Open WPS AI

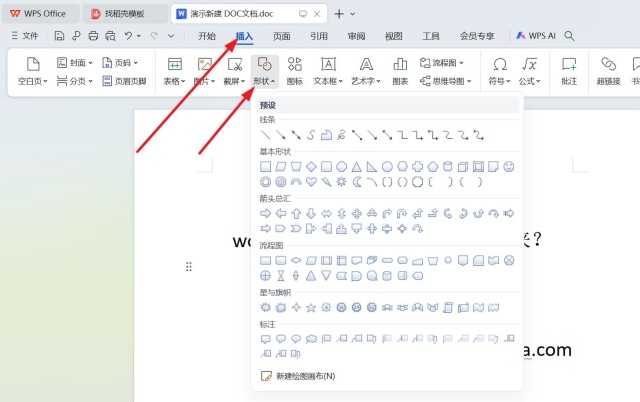536,36
